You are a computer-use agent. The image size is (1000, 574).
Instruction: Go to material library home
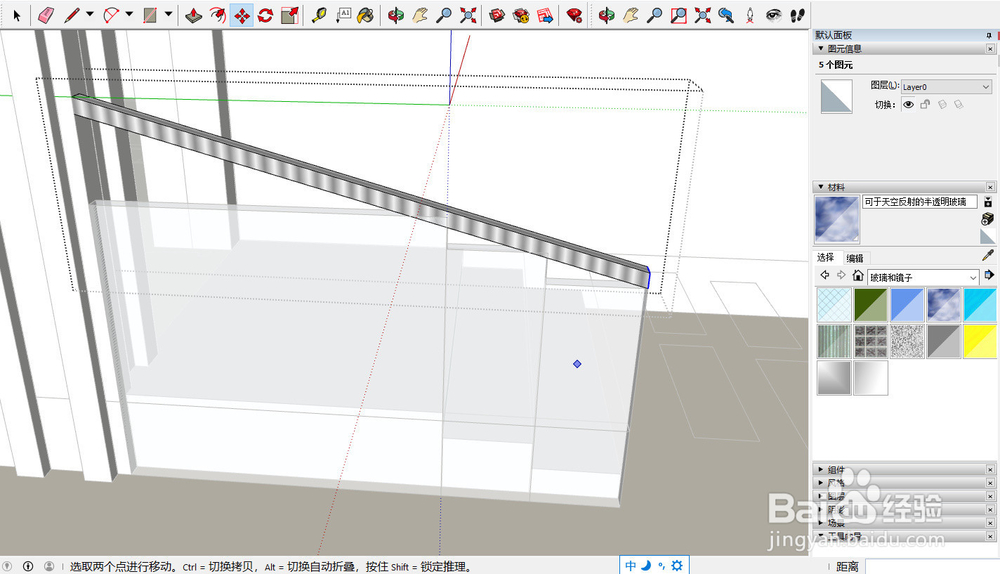click(858, 275)
